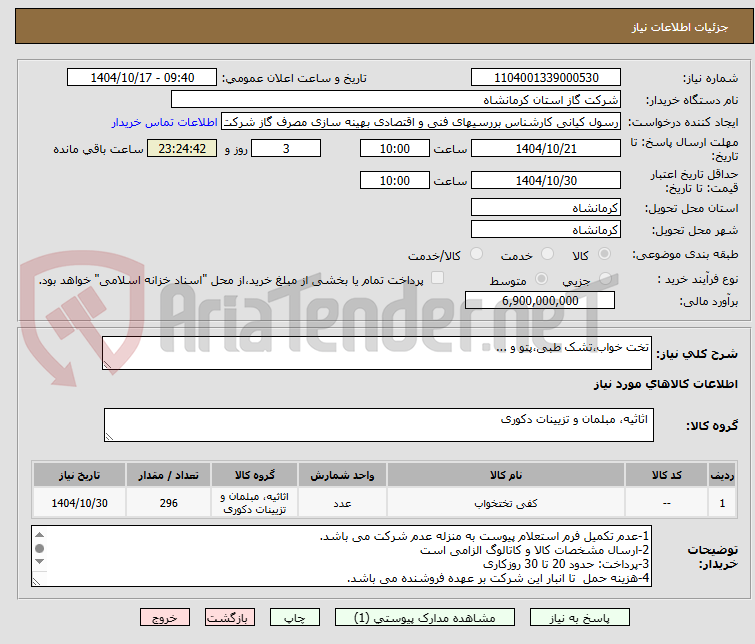The width and height of the screenshot is (755, 644).
Task: Click the financial estimate field 6,900,000,000
Action: pos(540,301)
